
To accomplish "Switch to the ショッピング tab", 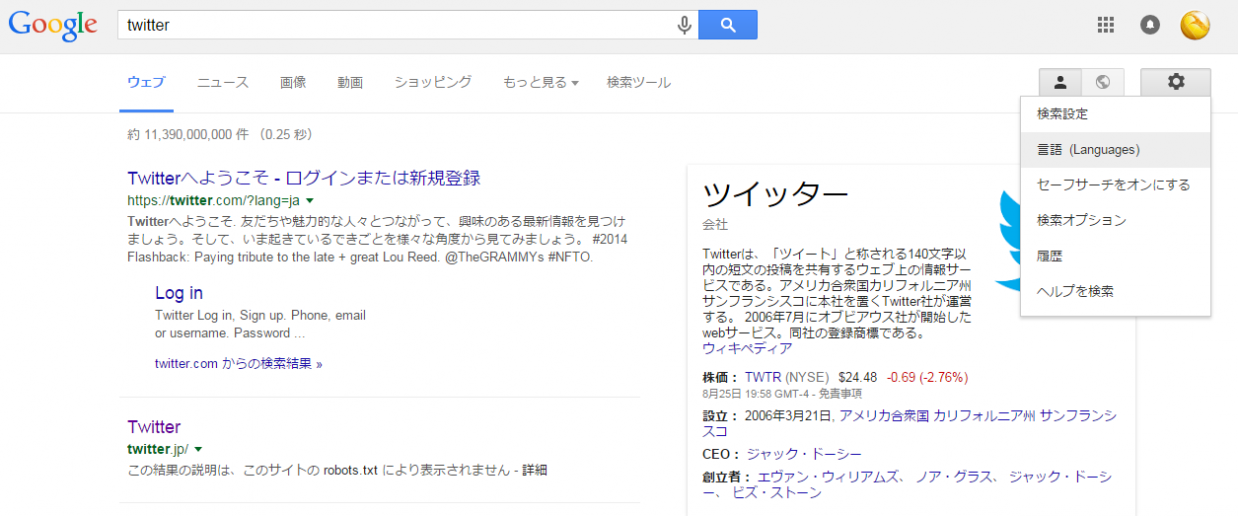I will point(433,82).
